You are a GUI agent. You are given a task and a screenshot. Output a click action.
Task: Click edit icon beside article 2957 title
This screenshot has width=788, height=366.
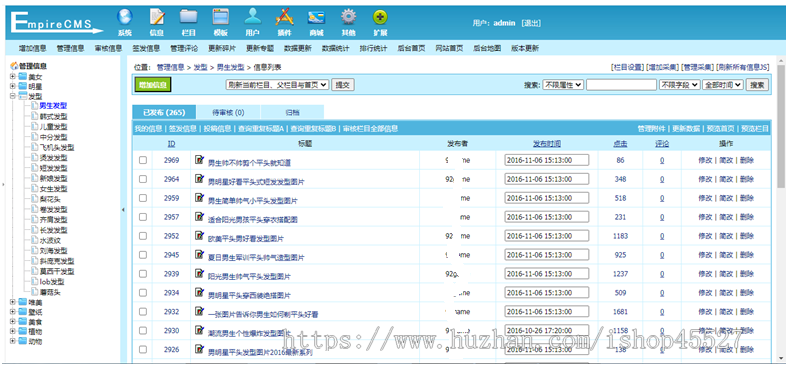200,217
